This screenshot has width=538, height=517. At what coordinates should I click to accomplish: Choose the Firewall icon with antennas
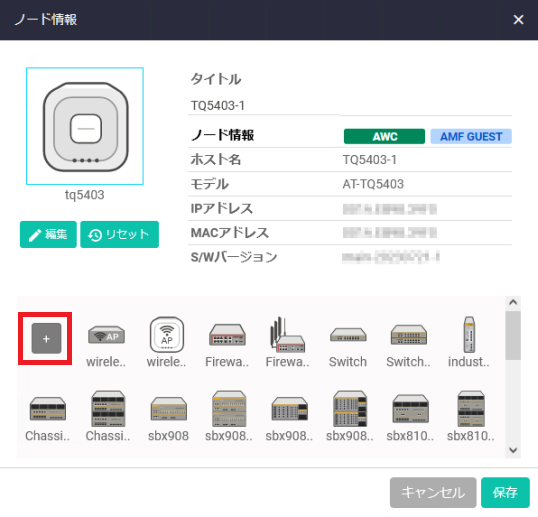(287, 334)
